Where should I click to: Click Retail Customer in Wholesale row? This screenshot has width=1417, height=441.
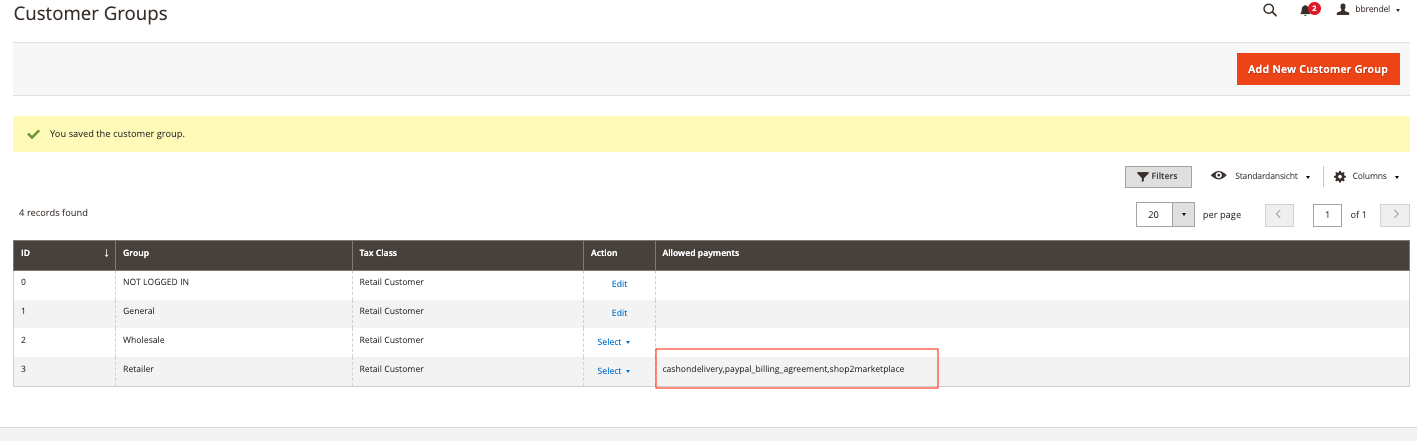pos(391,340)
